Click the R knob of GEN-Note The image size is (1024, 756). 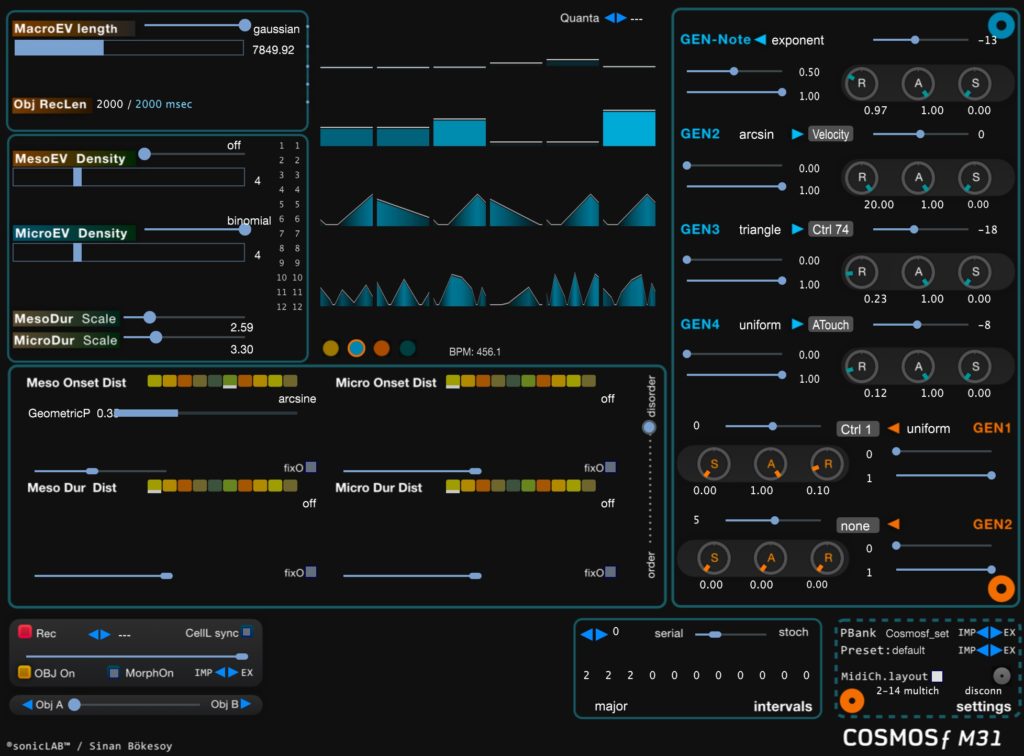861,84
